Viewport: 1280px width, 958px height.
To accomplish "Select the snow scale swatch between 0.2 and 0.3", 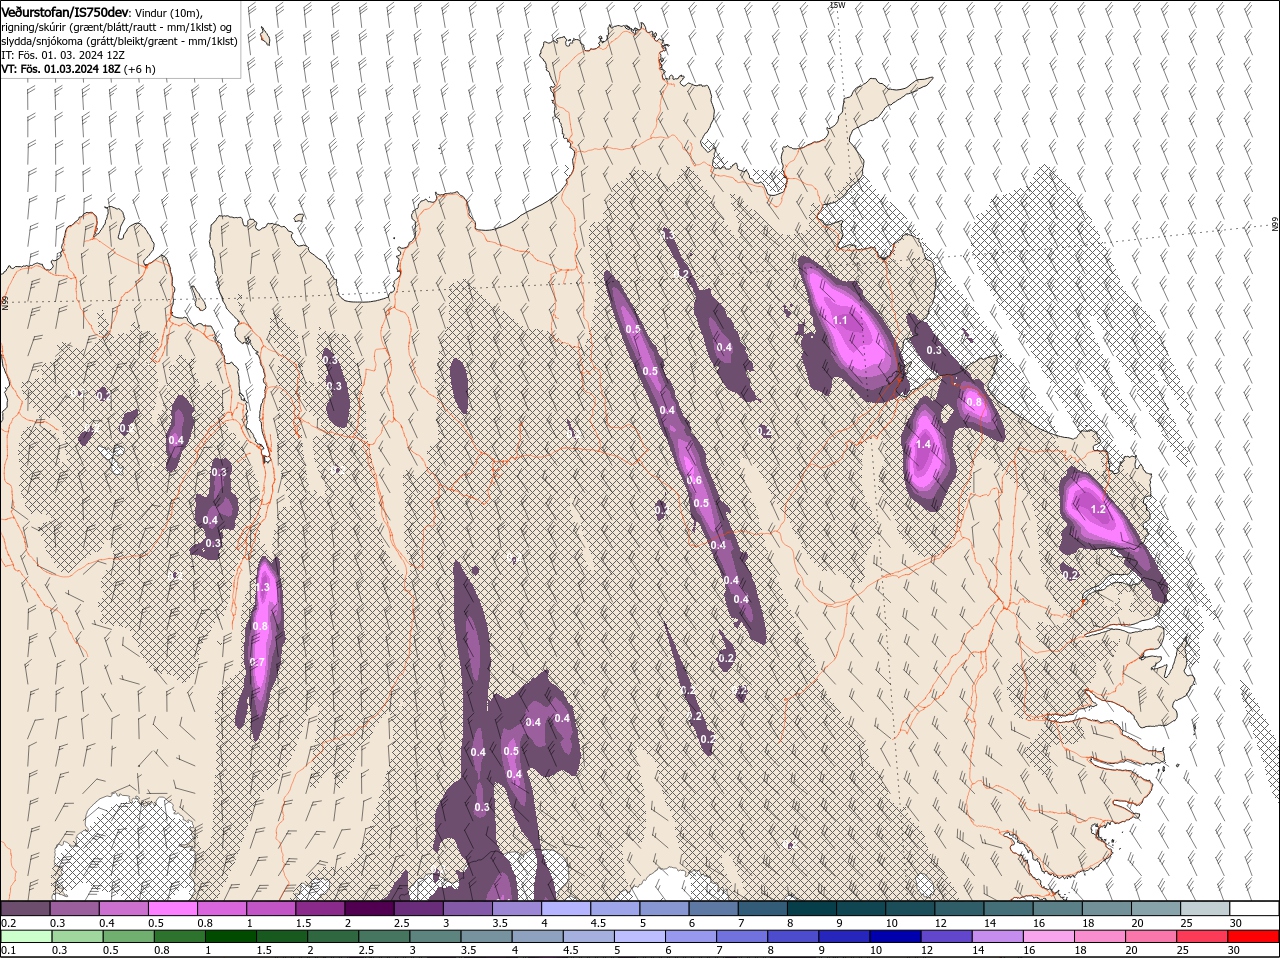I will pos(25,908).
